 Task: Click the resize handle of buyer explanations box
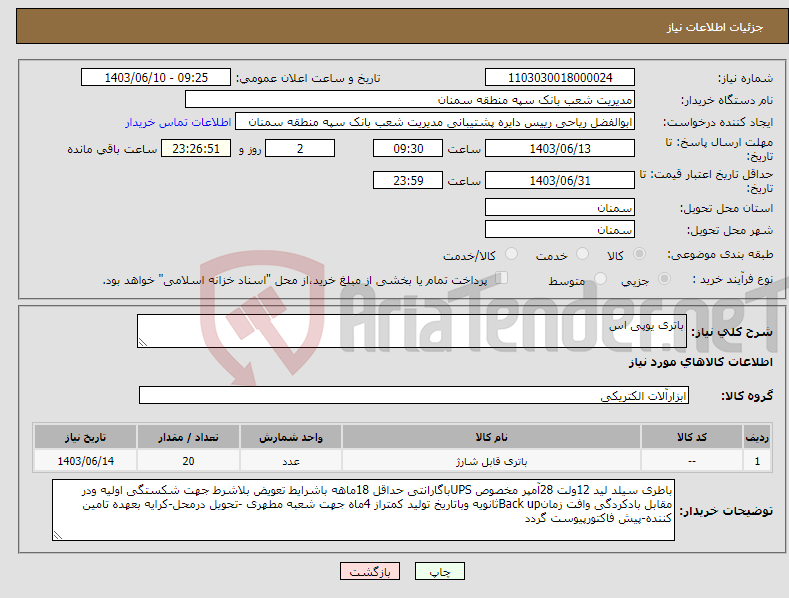pyautogui.click(x=58, y=535)
